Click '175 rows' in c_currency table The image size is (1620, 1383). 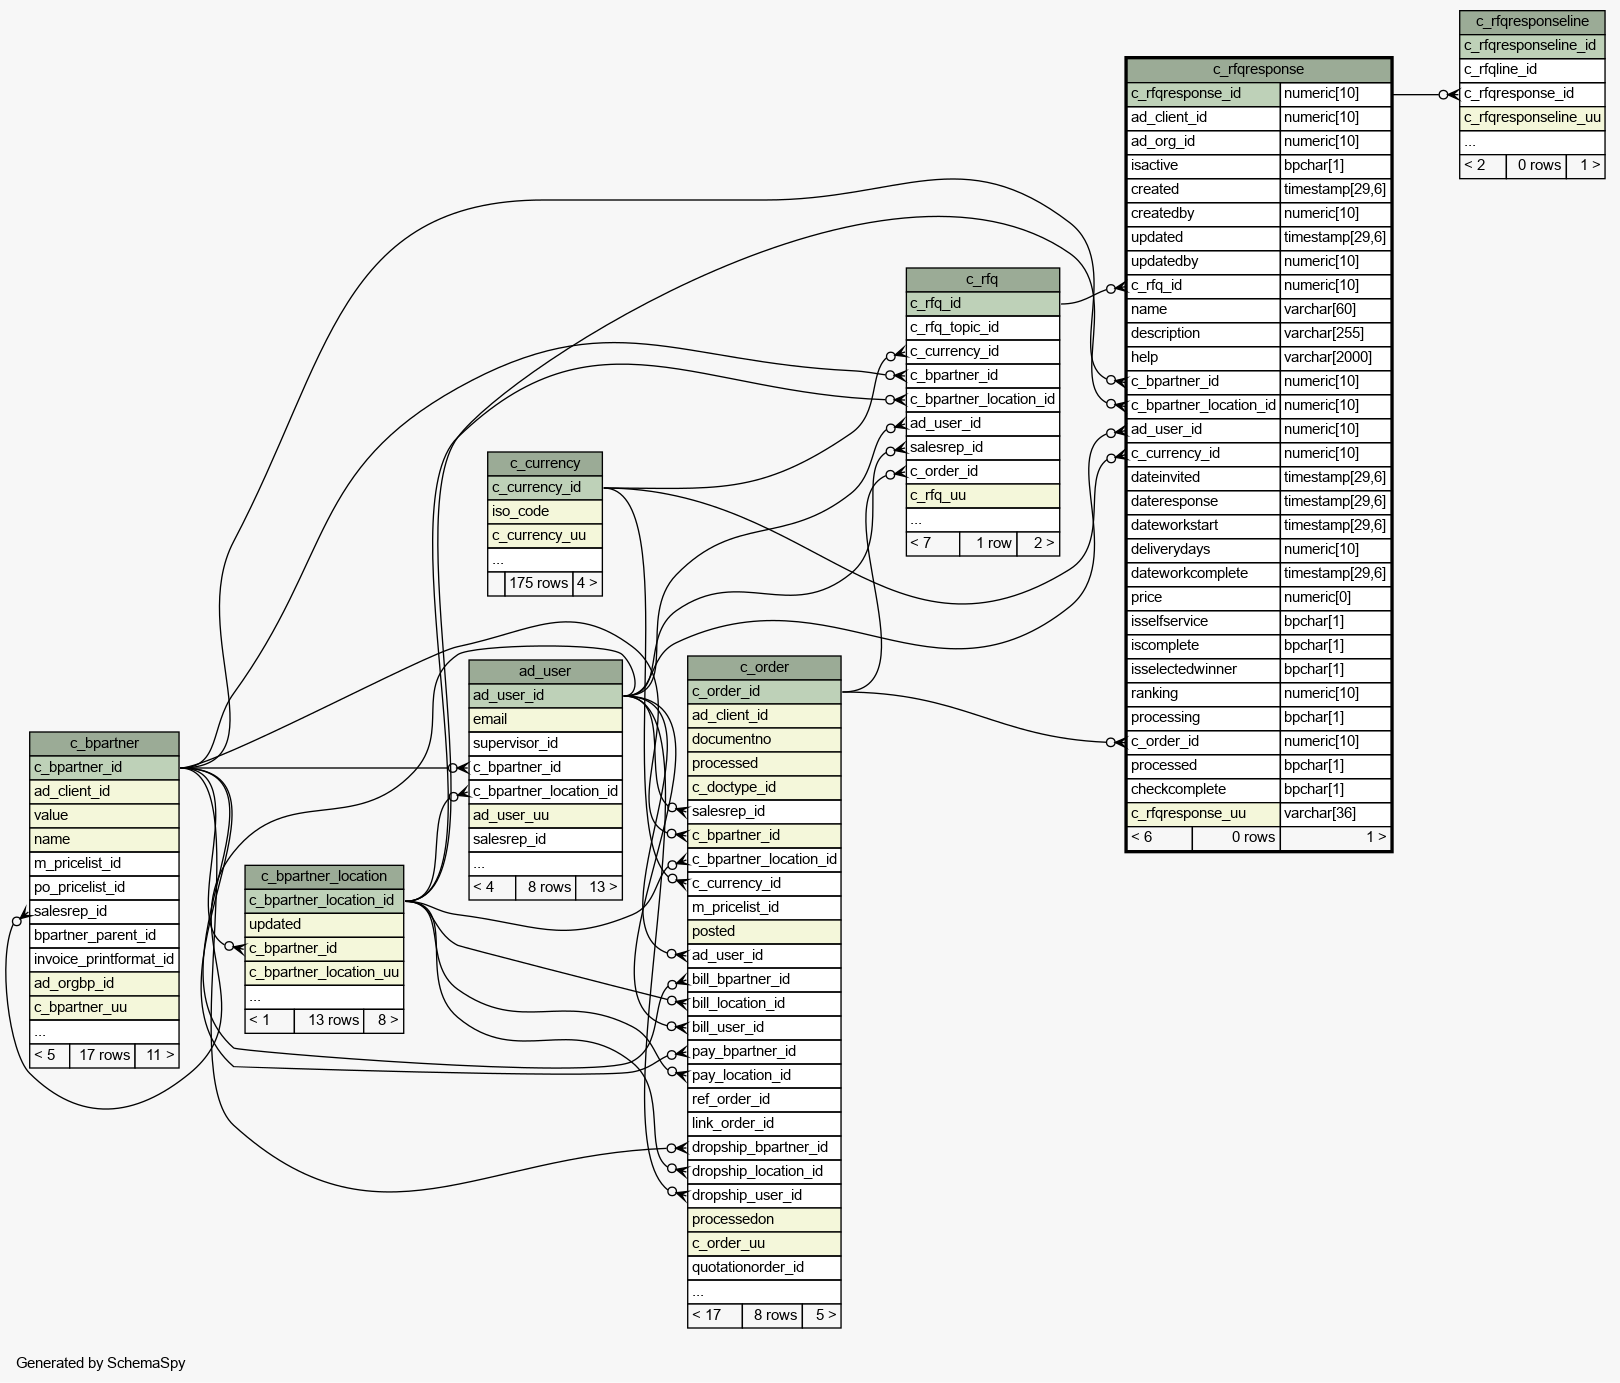tap(539, 584)
